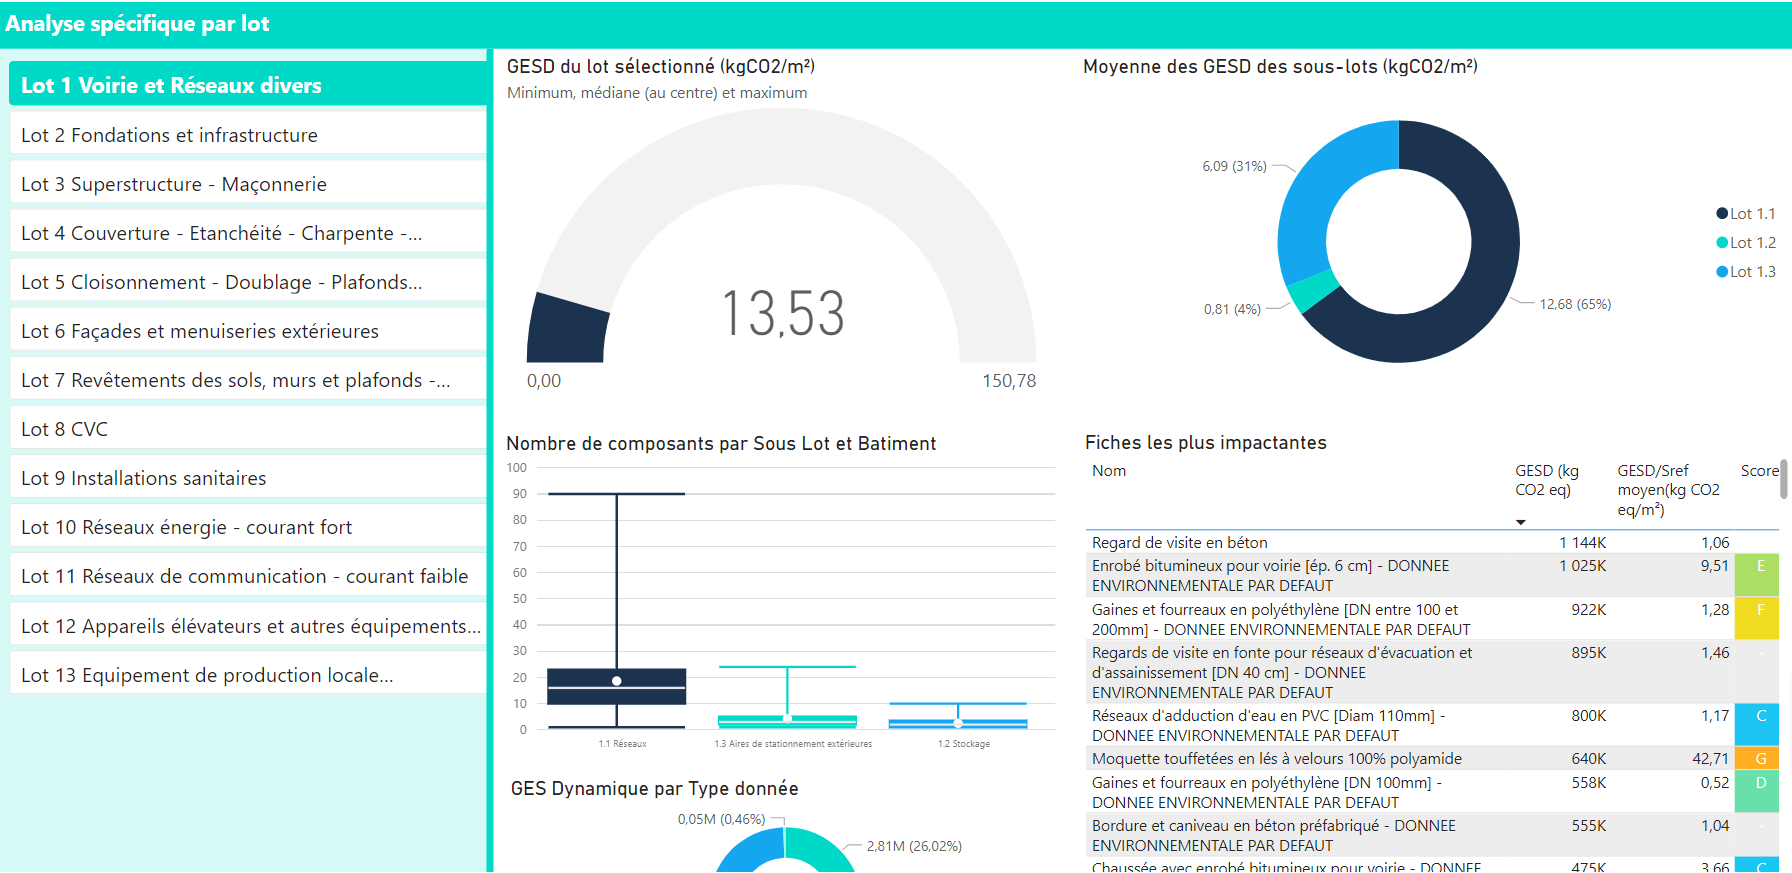1792x873 pixels.
Task: Click the table's vertical scrollbar
Action: click(1784, 479)
